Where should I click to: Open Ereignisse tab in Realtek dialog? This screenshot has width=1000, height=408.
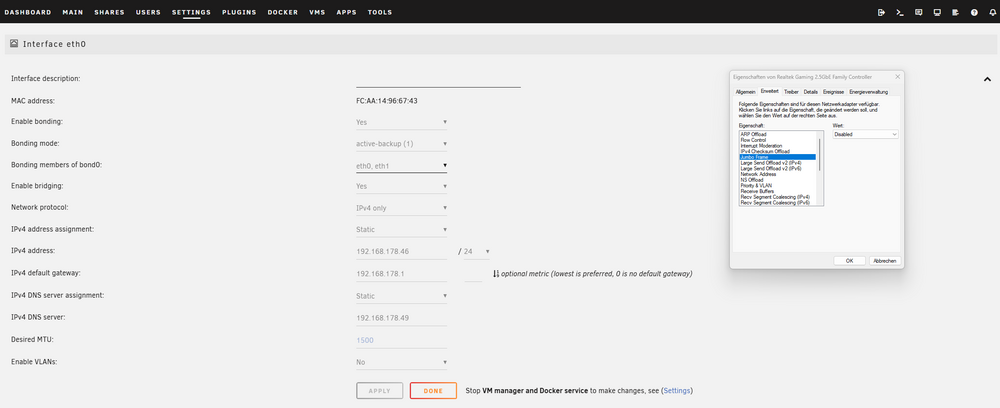834,92
